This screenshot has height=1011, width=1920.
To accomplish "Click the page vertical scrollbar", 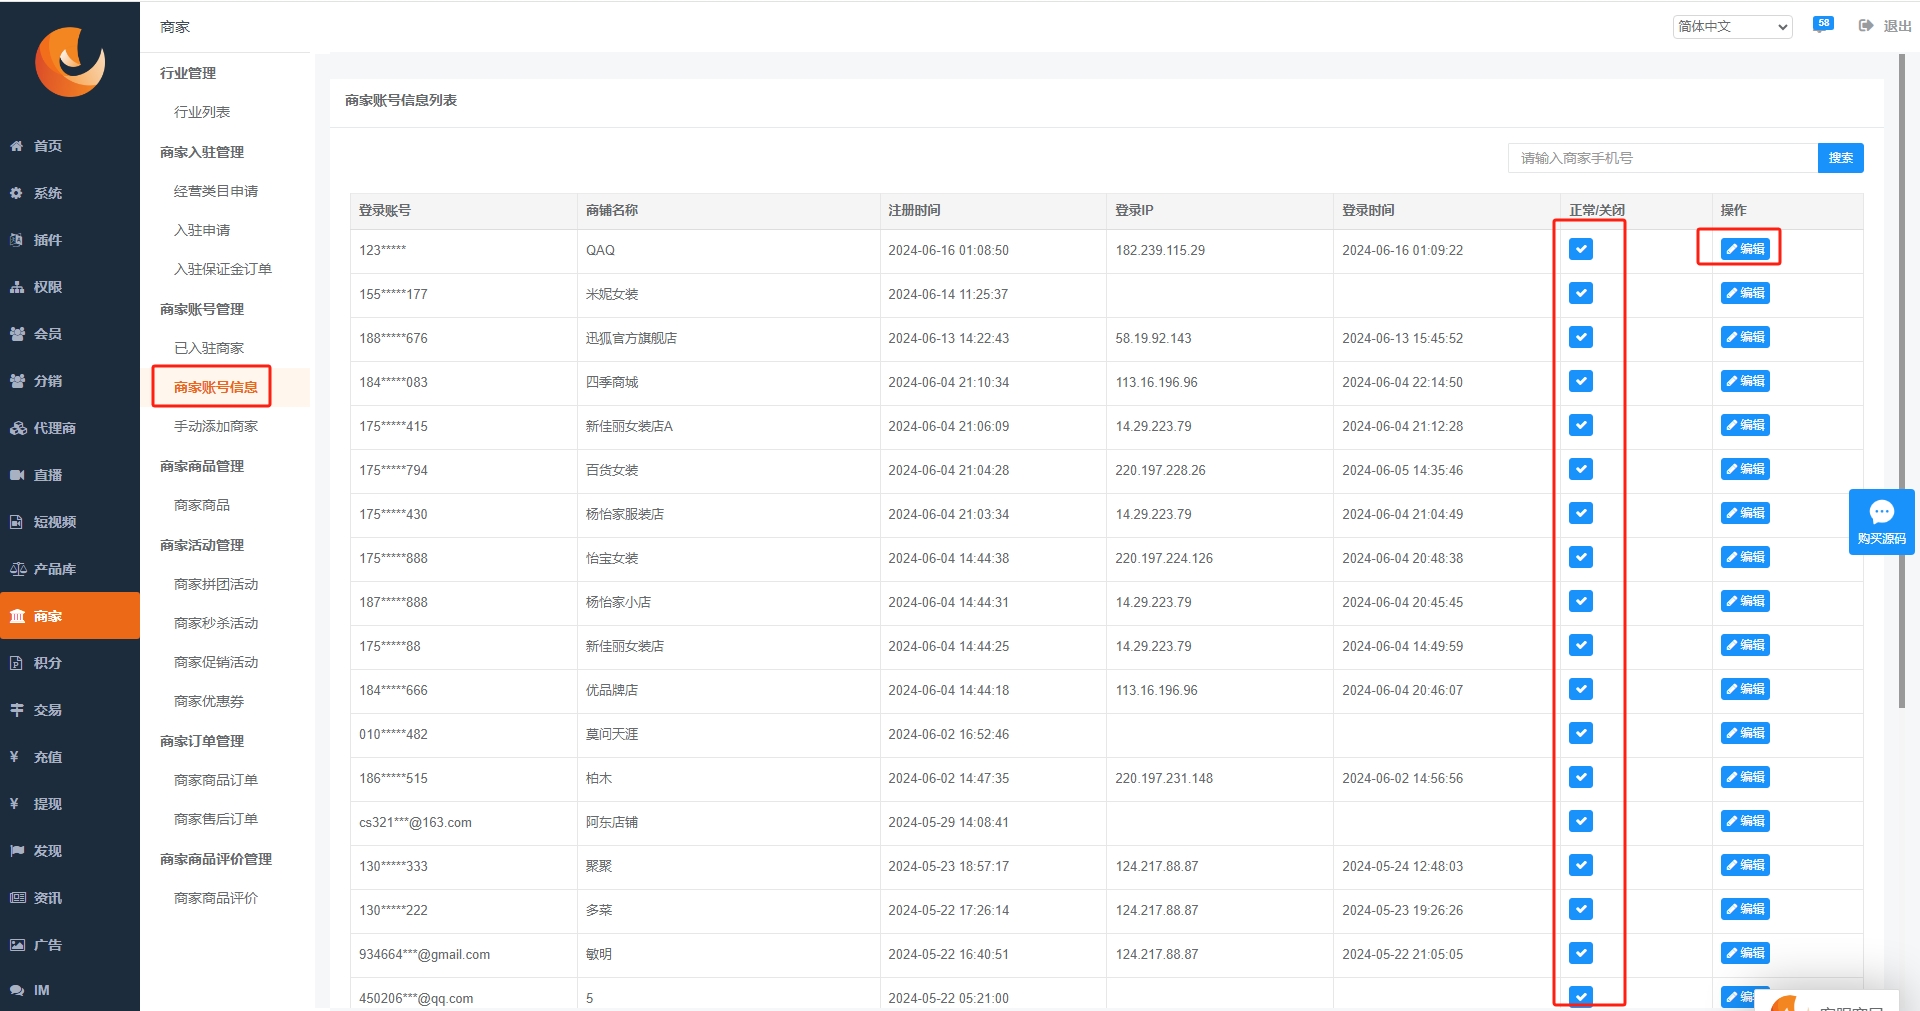I will (x=1902, y=380).
